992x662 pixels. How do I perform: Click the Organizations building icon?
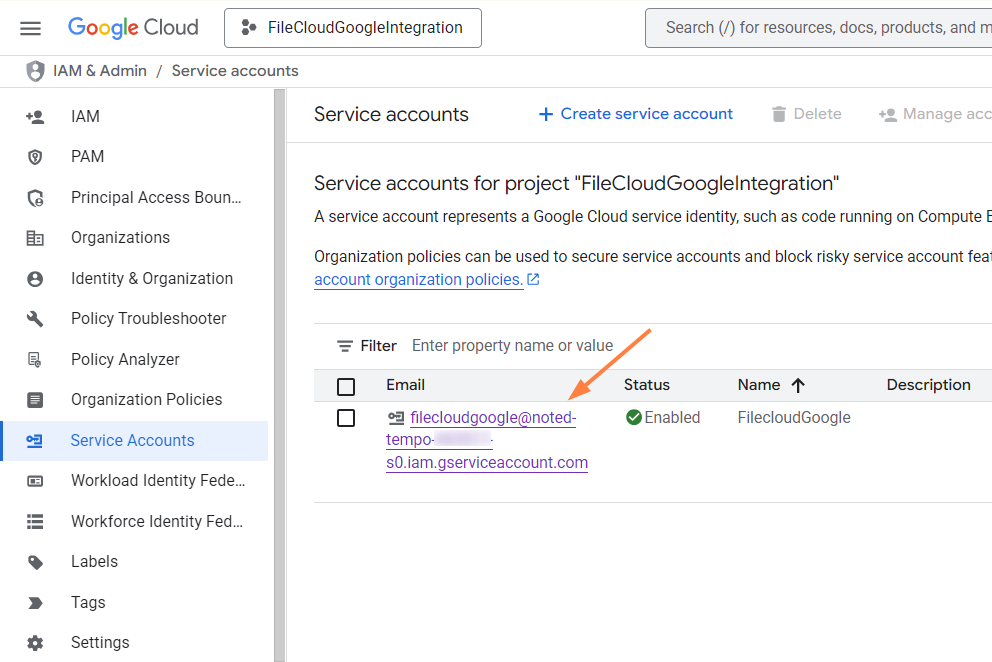pyautogui.click(x=35, y=238)
